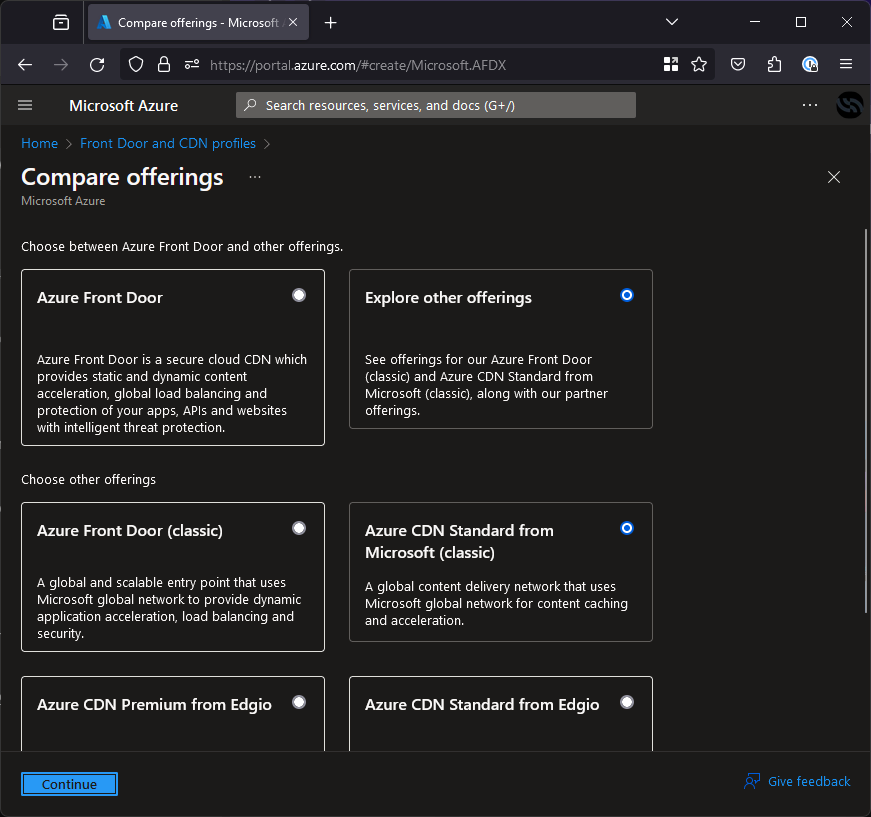The height and width of the screenshot is (817, 871).
Task: Open Give feedback link
Action: tap(809, 781)
